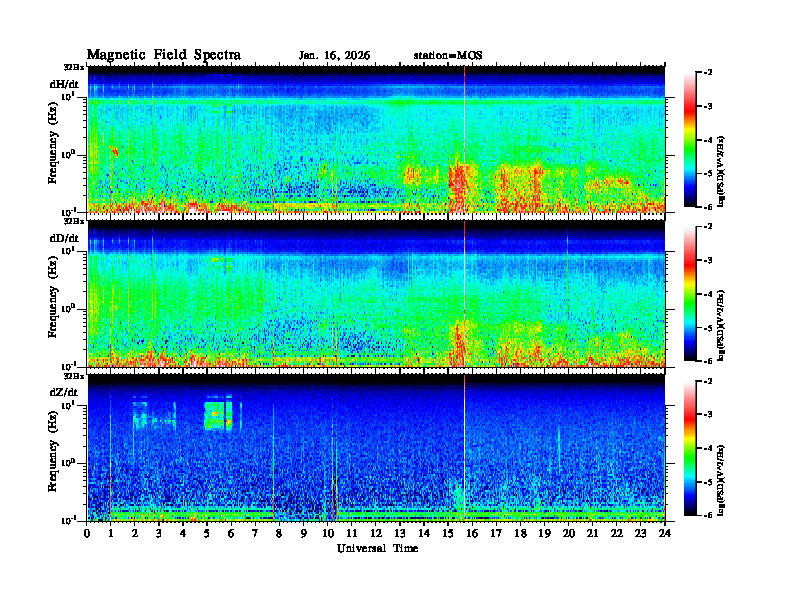Image resolution: width=792 pixels, height=612 pixels.
Task: Click the 'Universal Time' axis title
Action: (377, 548)
